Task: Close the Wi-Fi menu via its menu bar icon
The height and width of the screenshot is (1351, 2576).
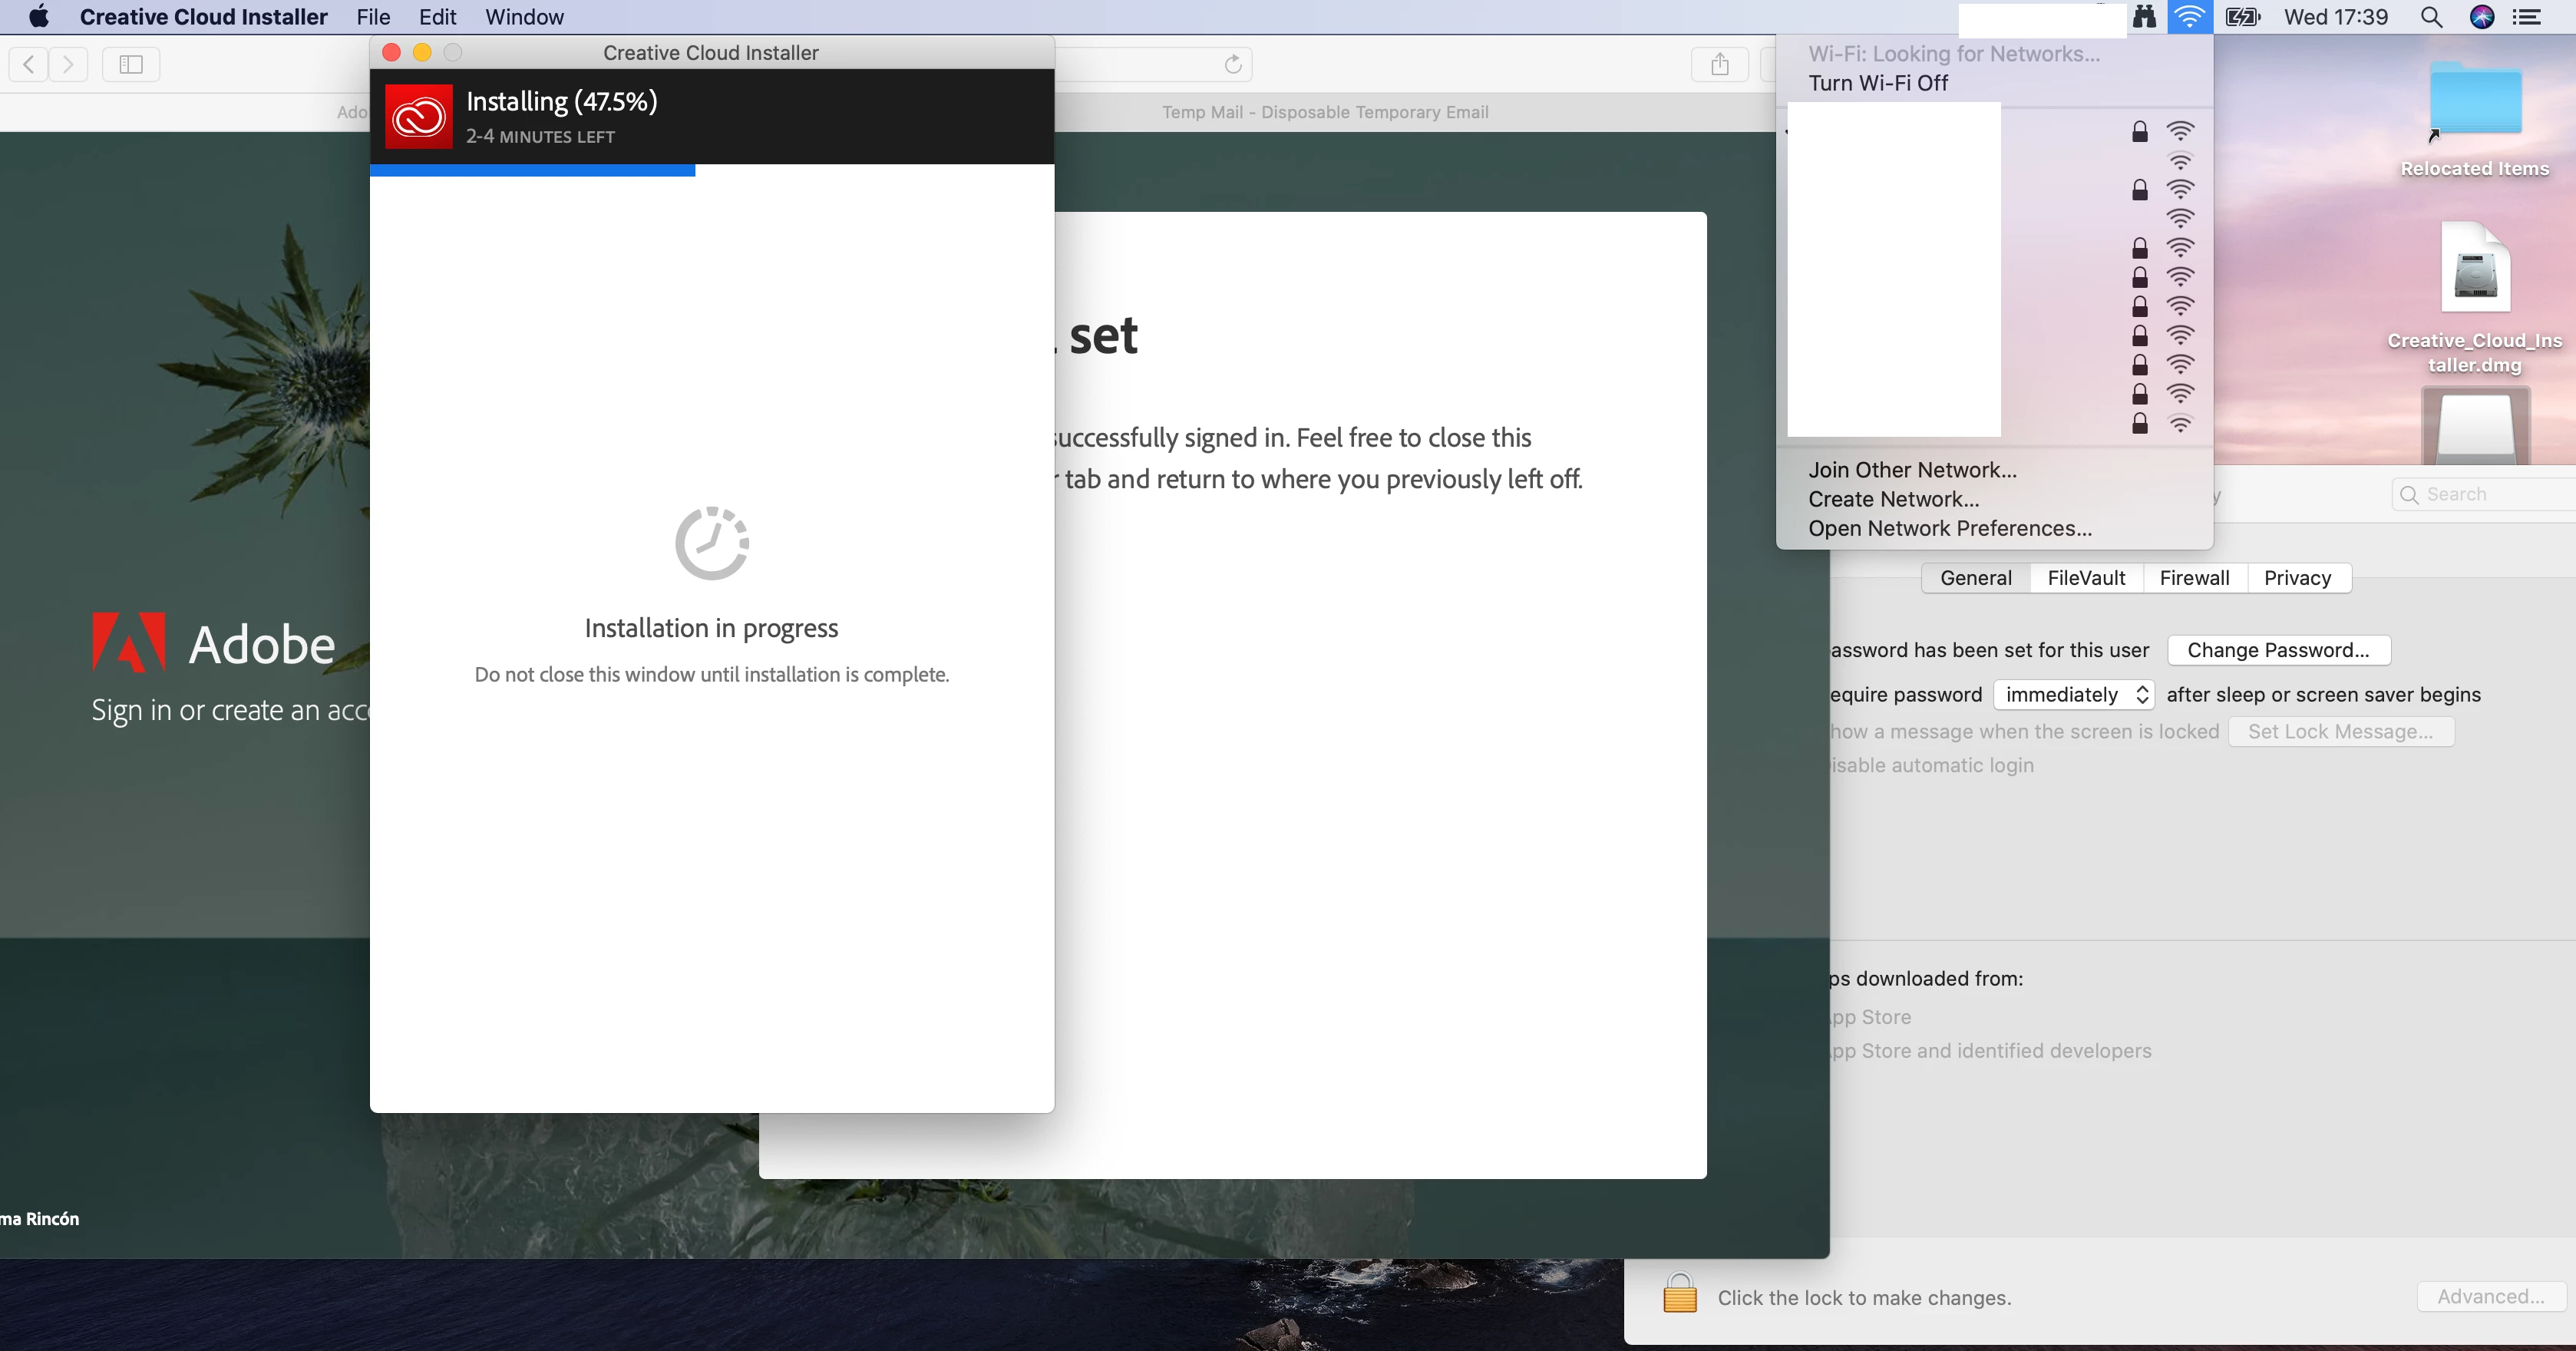Action: click(x=2190, y=17)
